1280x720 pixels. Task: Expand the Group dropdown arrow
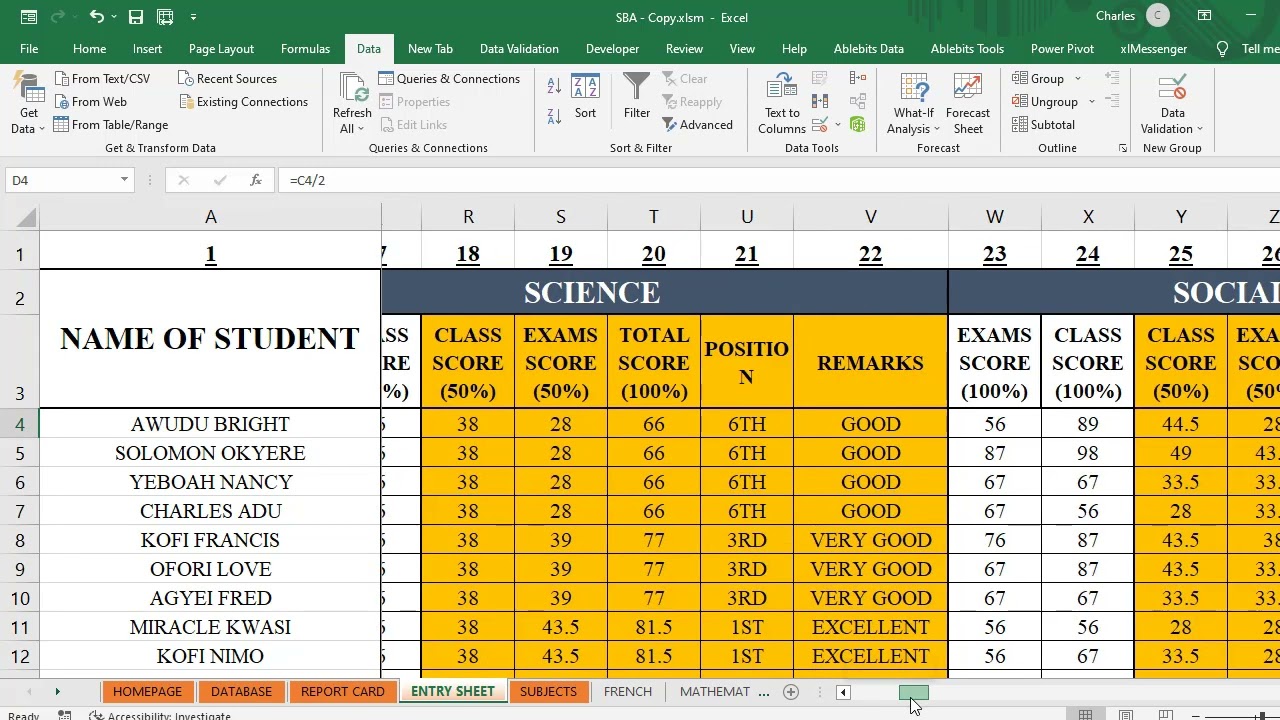1078,78
